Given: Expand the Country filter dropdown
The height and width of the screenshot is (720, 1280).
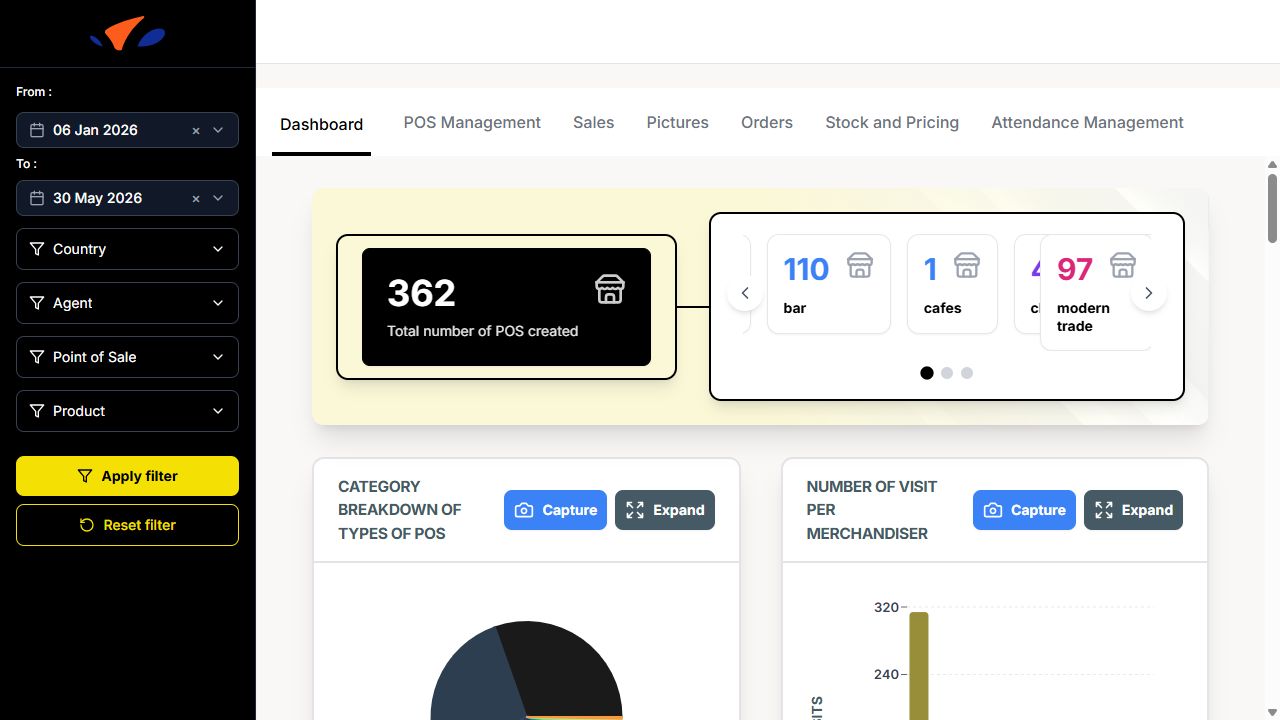Looking at the screenshot, I should (127, 249).
